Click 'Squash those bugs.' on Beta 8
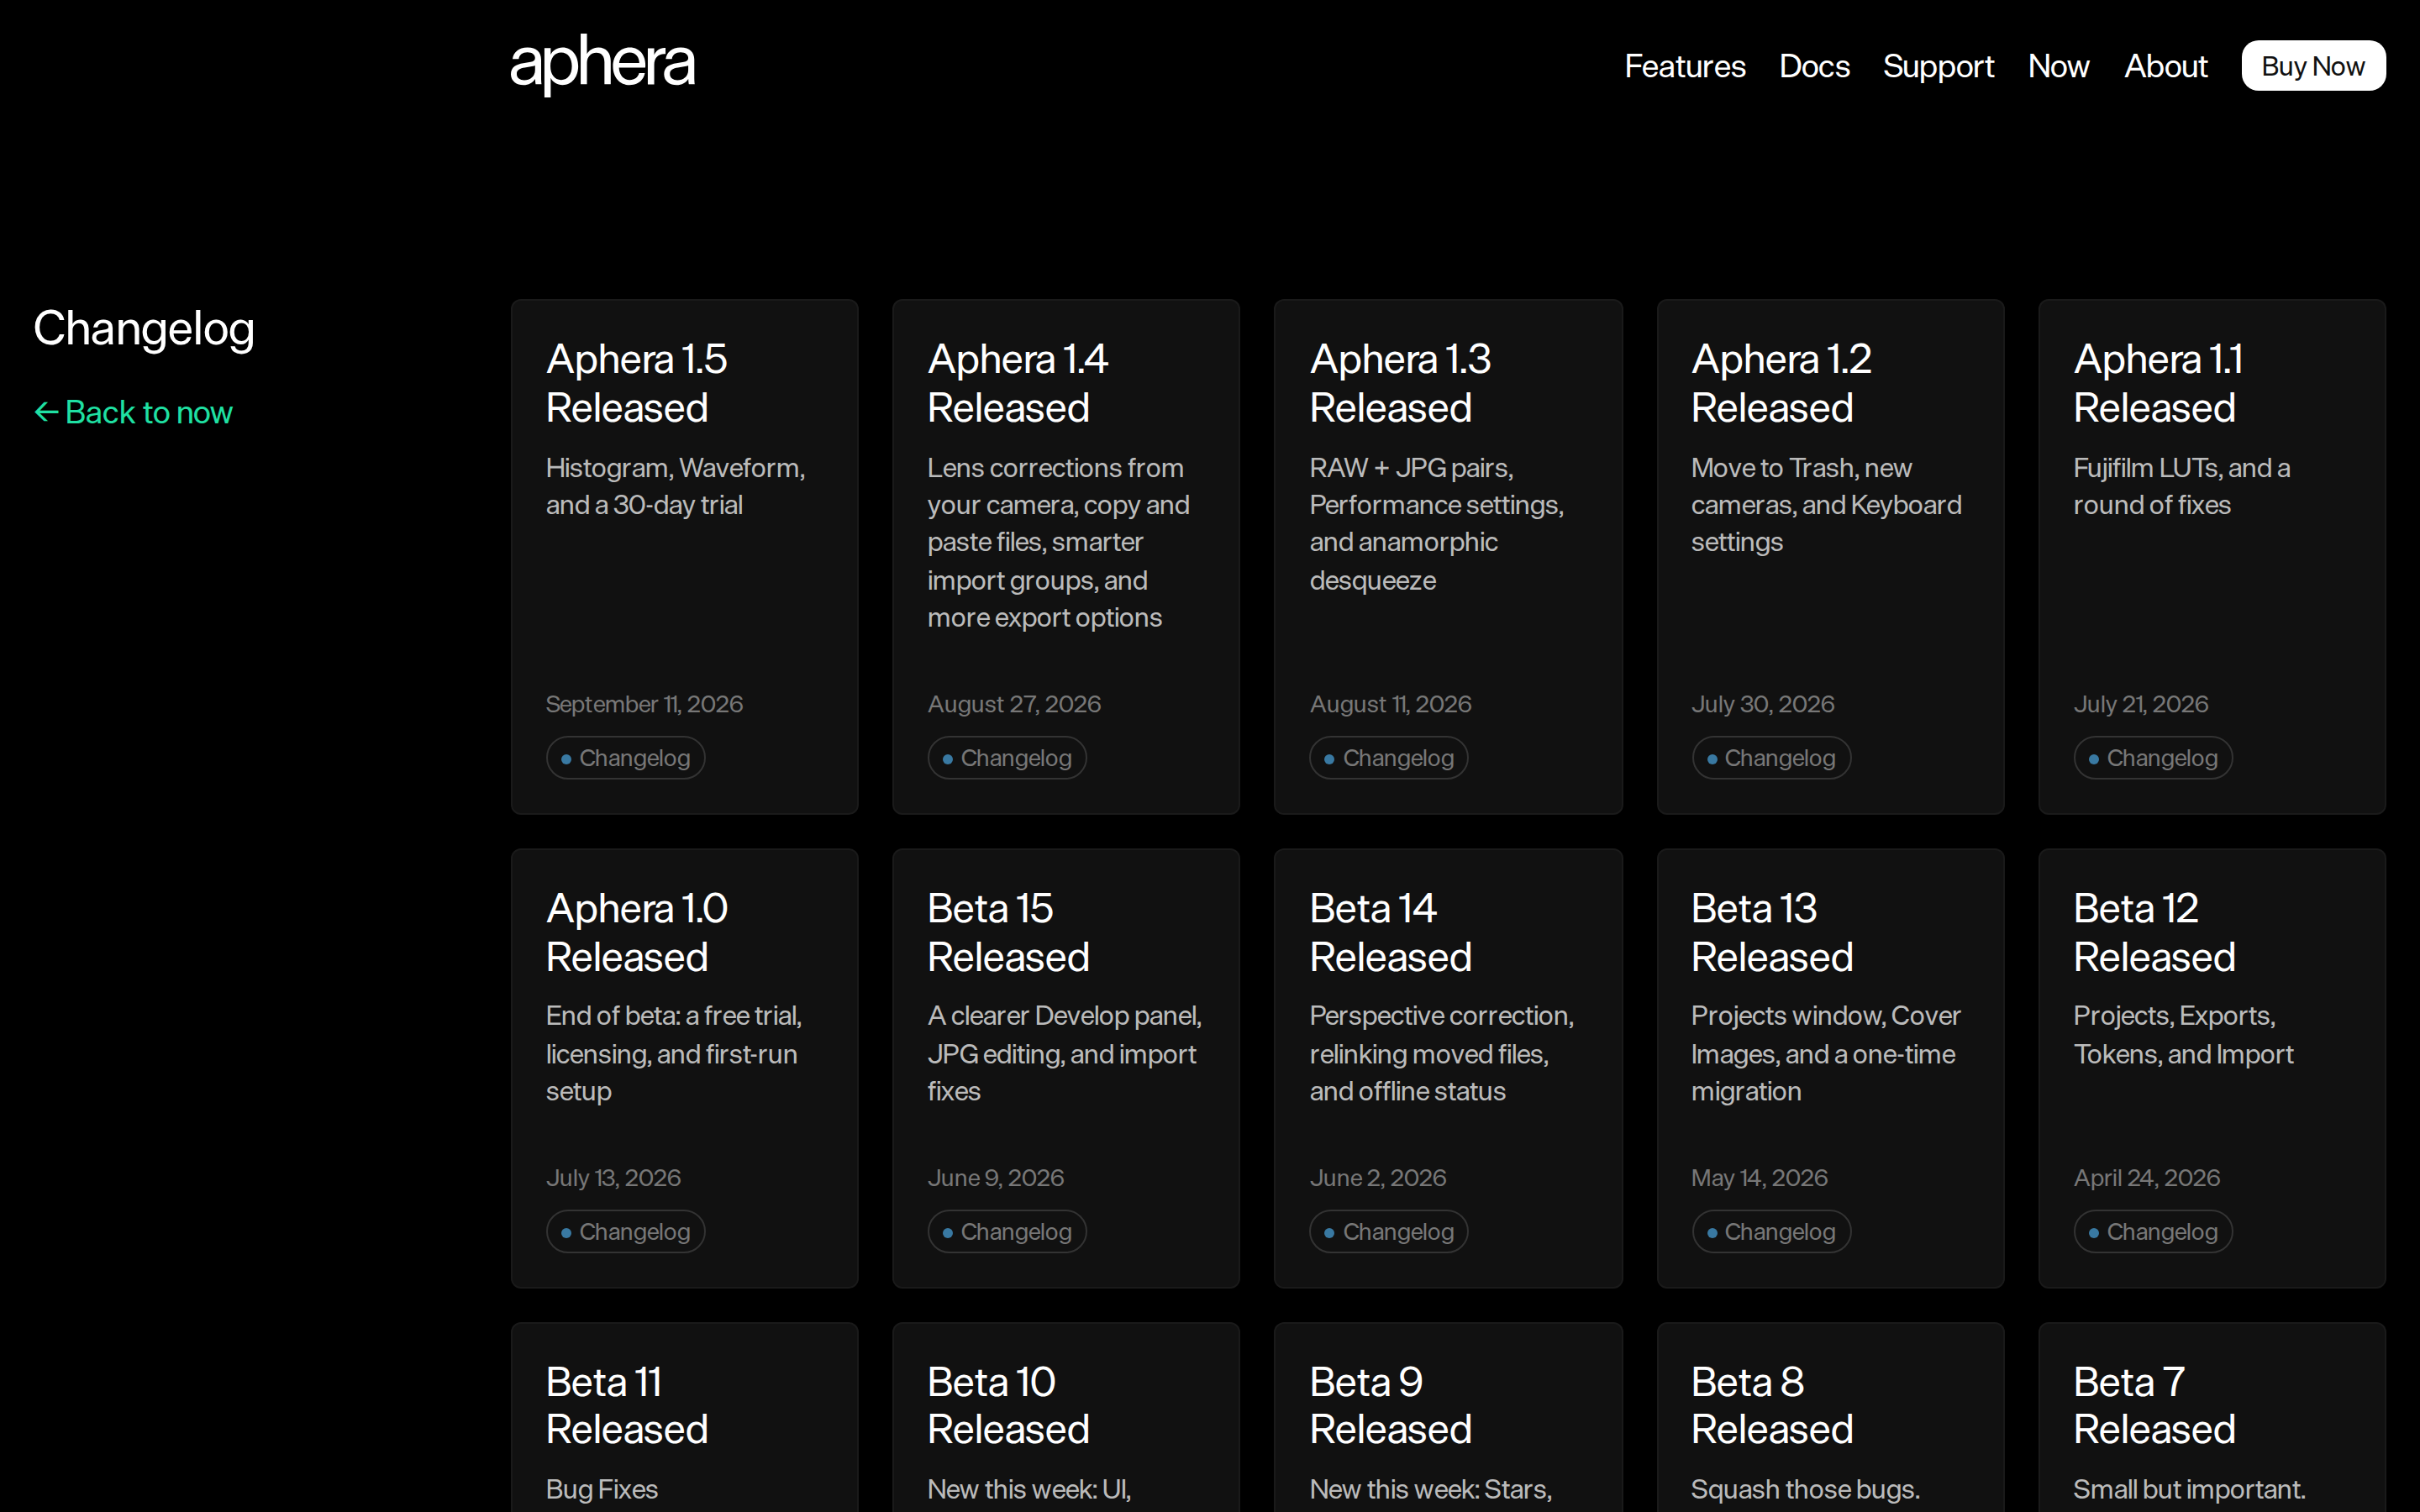This screenshot has width=2420, height=1512. 1805,1489
